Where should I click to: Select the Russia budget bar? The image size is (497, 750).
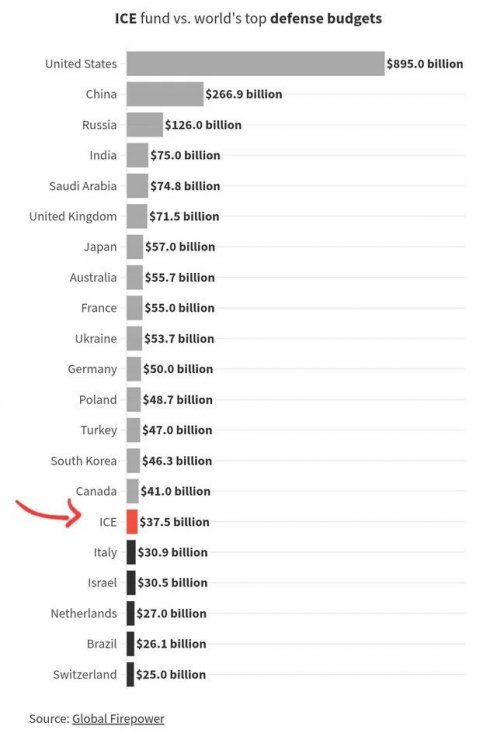click(x=145, y=125)
